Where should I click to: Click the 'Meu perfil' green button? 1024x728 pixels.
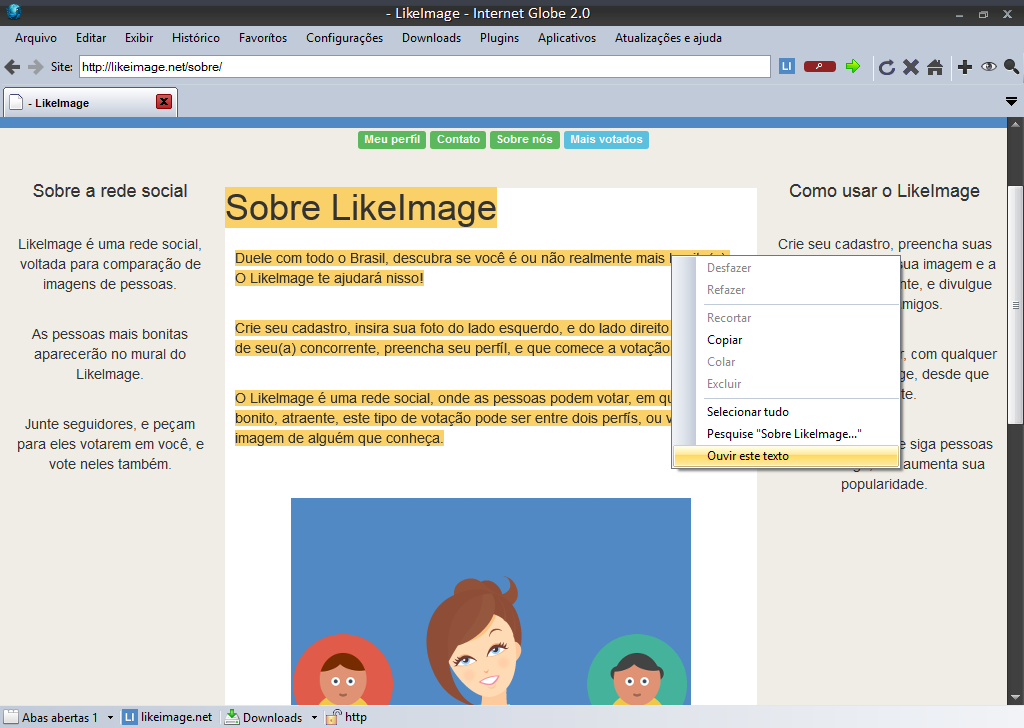tap(392, 140)
